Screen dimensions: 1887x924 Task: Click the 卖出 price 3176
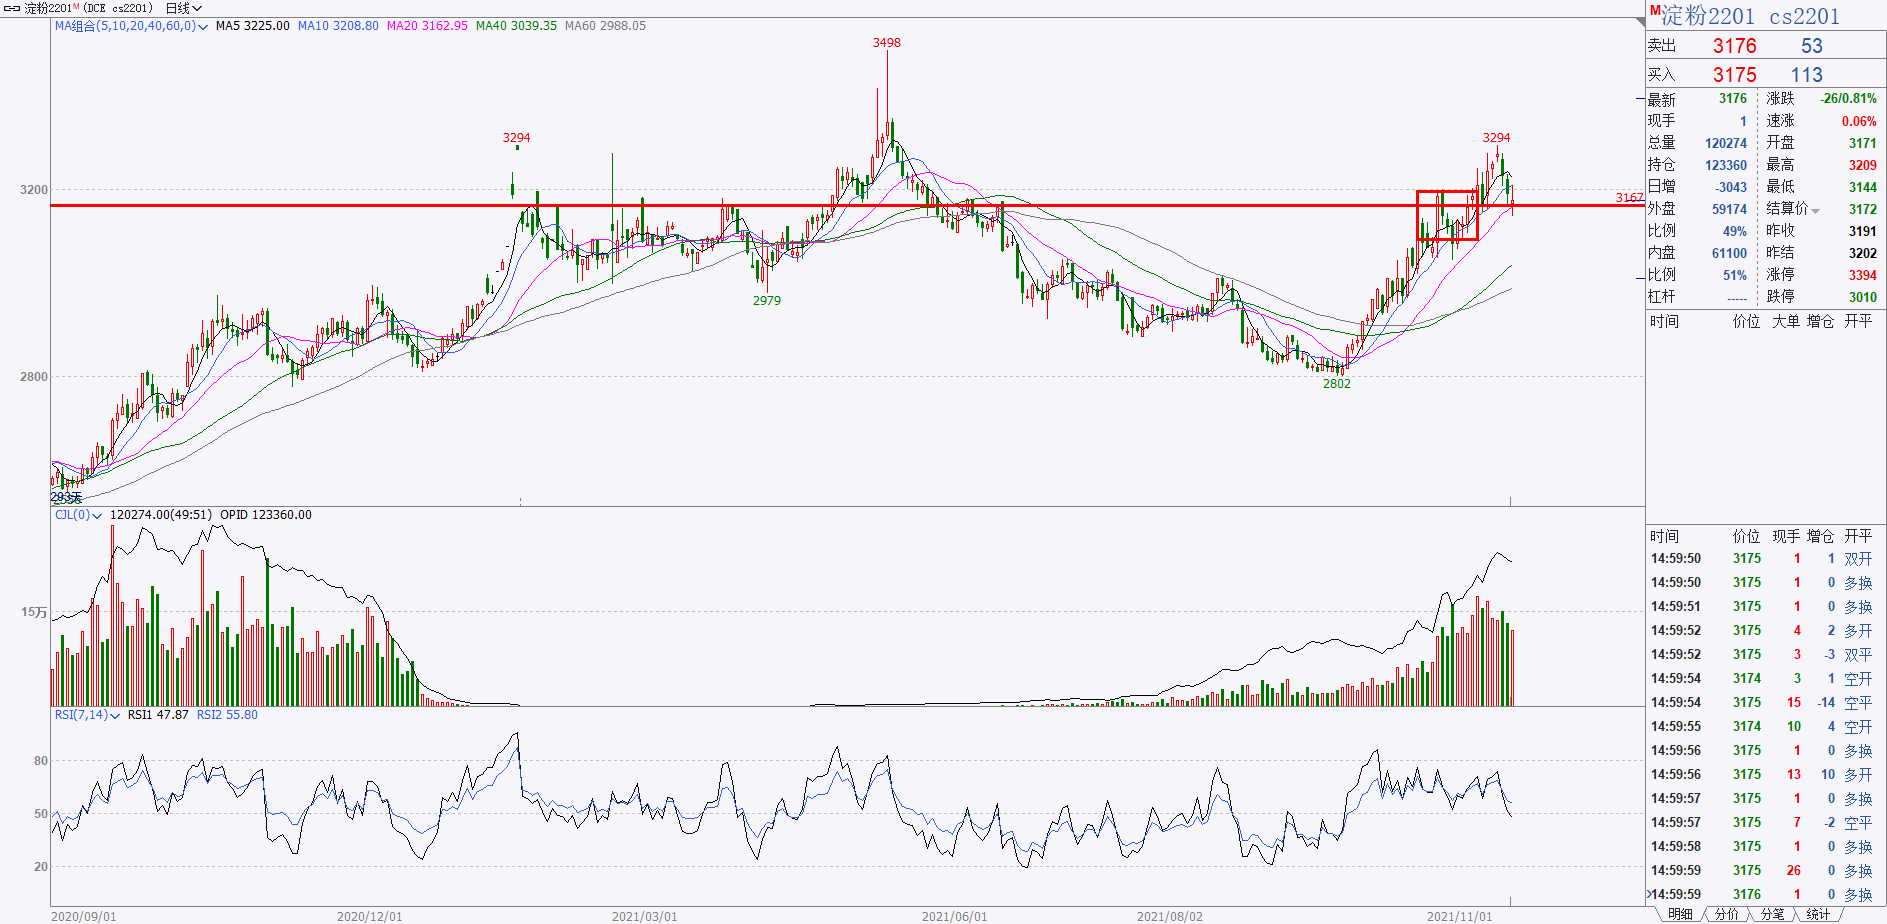point(1734,46)
